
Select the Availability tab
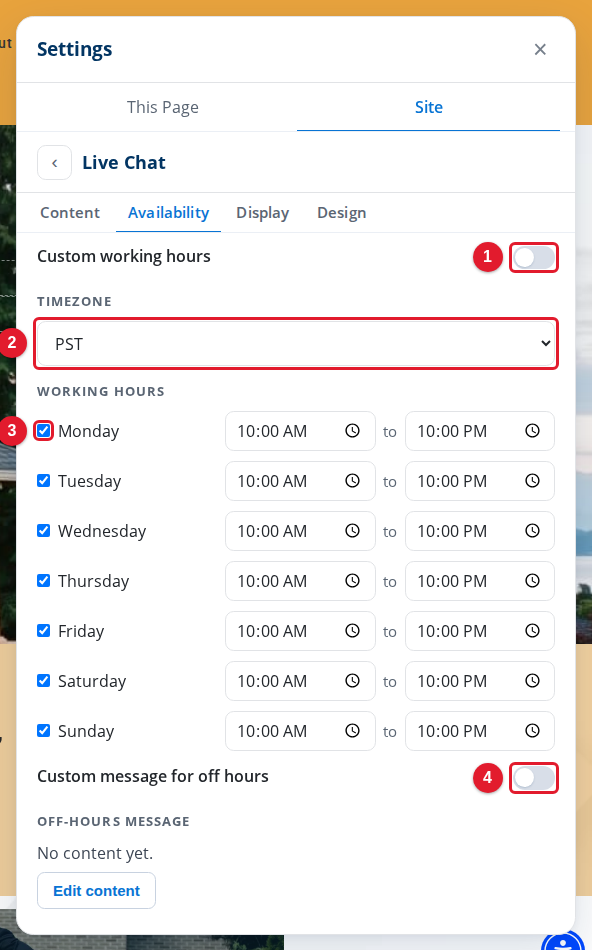pos(168,213)
